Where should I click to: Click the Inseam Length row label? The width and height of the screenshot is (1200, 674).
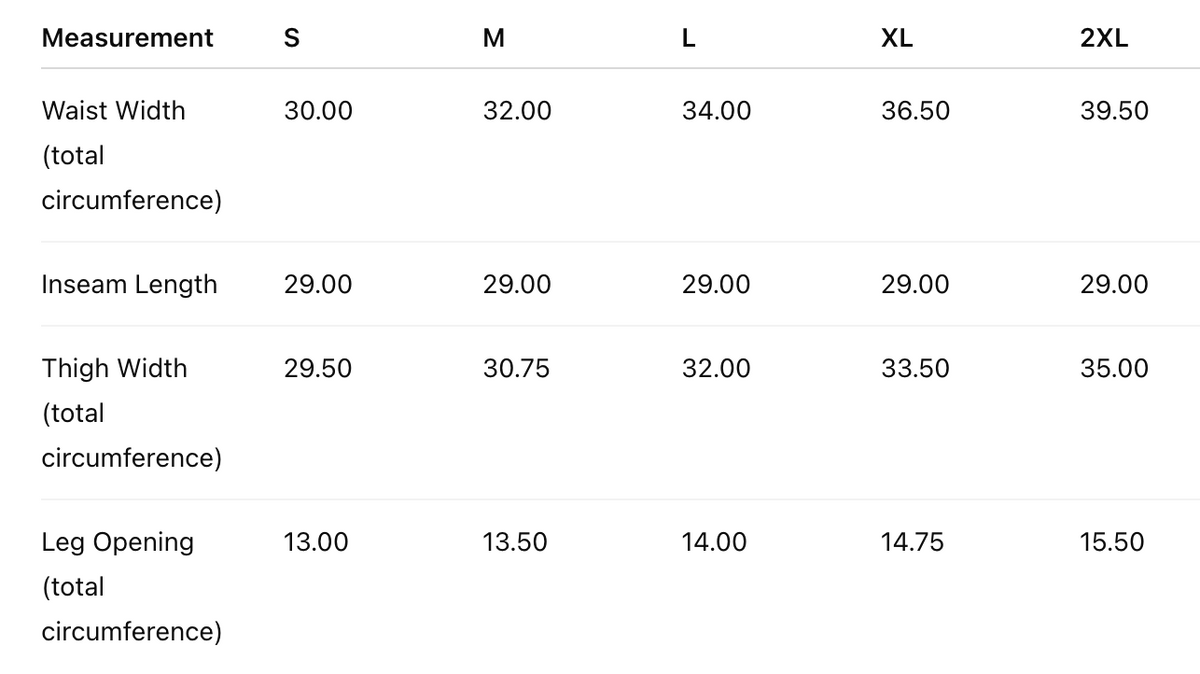[129, 284]
